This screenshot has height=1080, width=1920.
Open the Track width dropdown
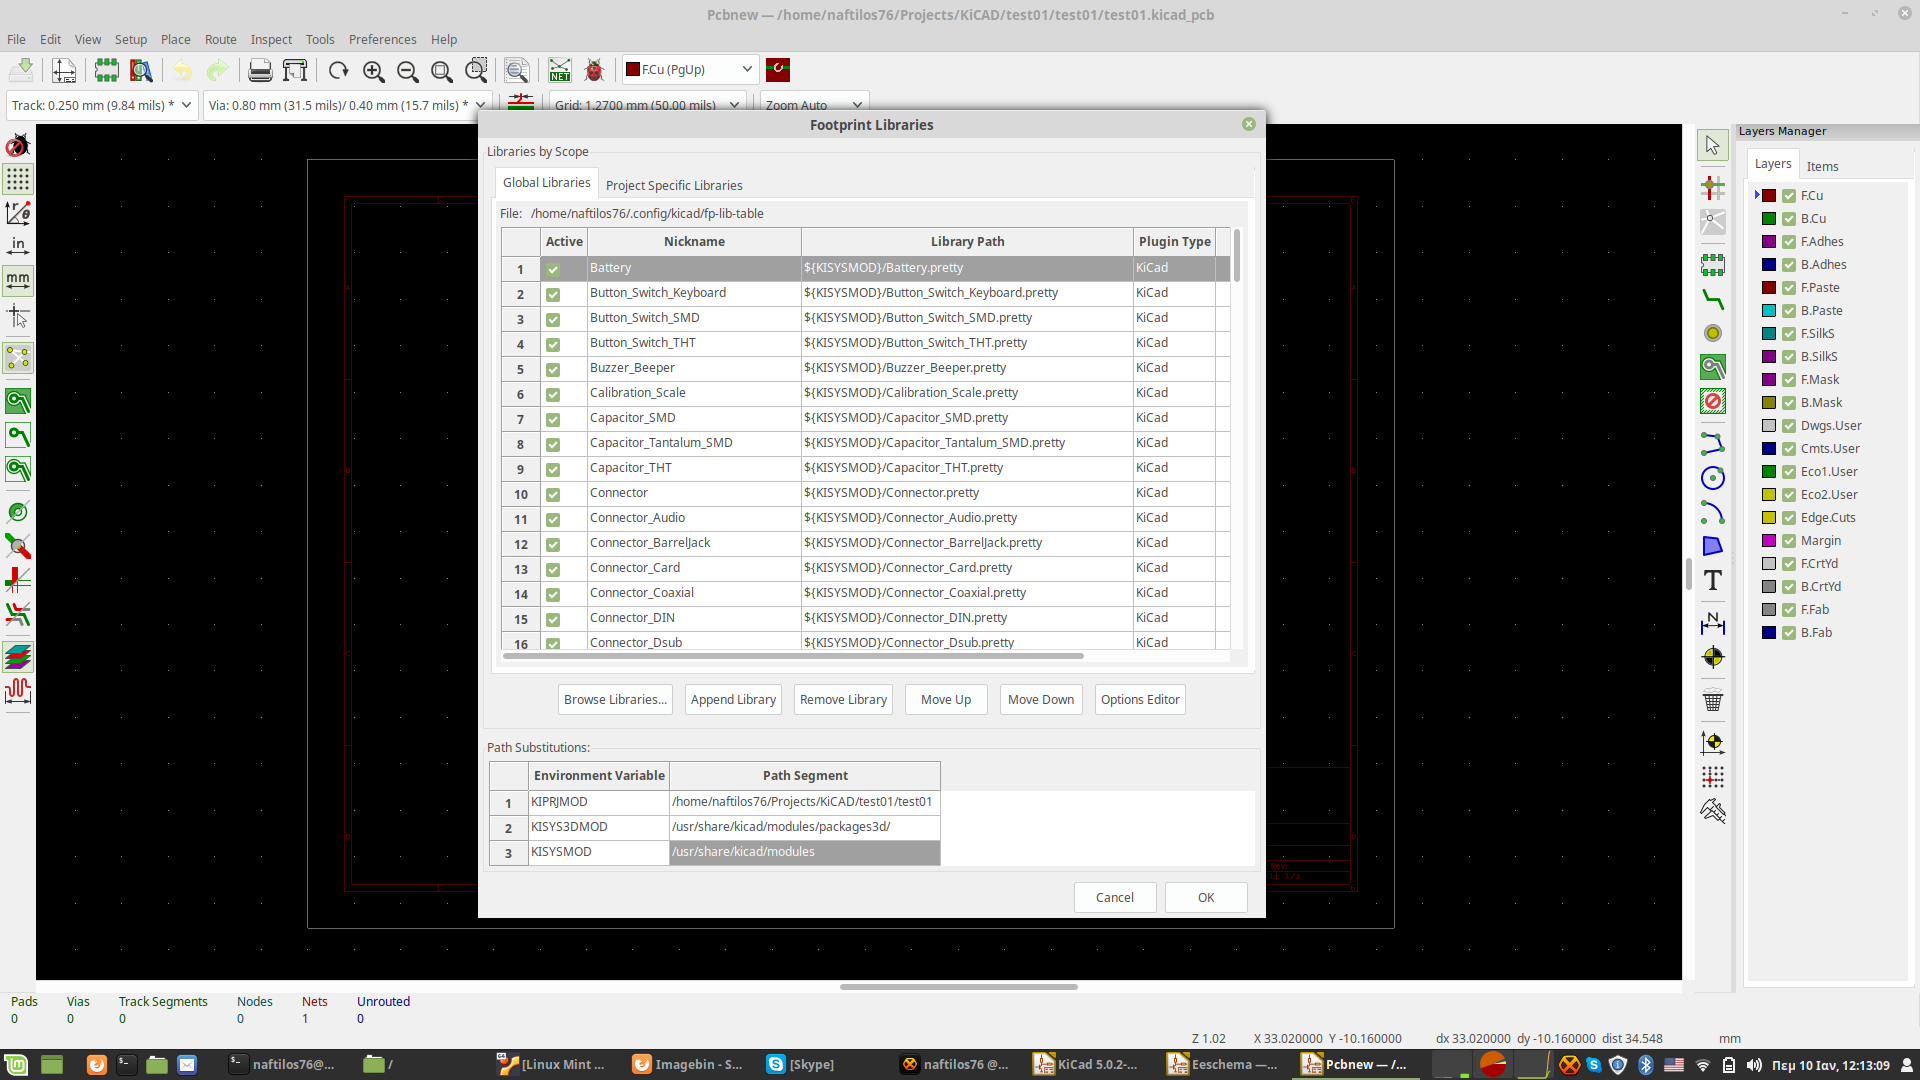[x=101, y=105]
